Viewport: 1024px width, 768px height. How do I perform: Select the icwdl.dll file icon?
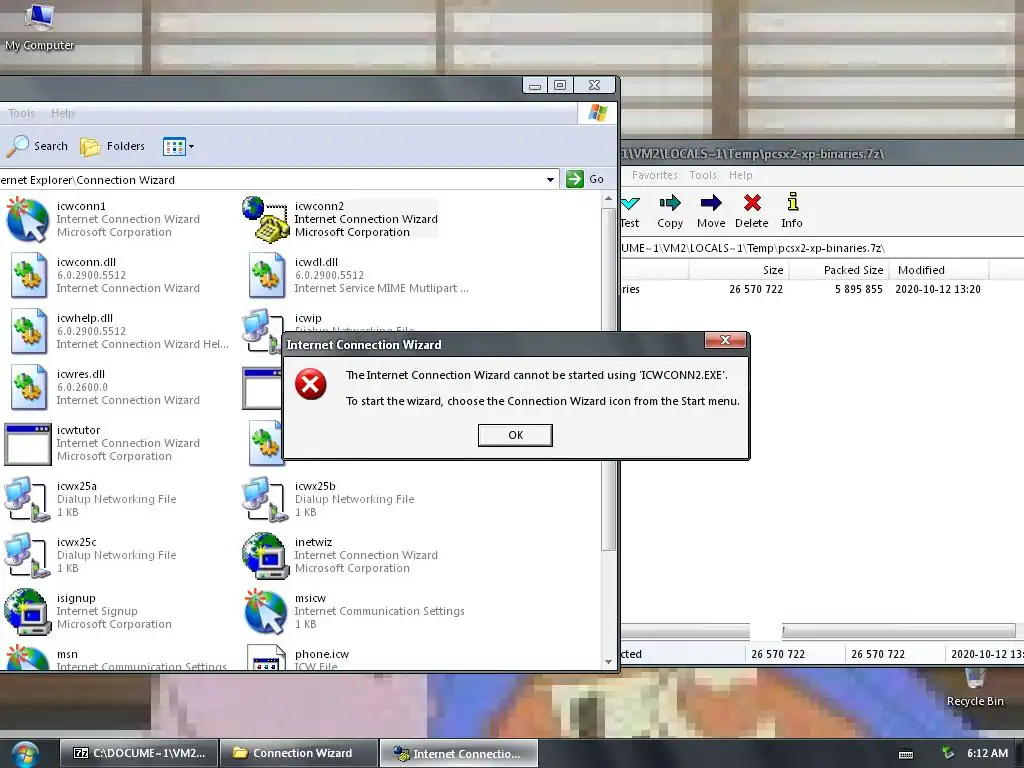tap(266, 275)
